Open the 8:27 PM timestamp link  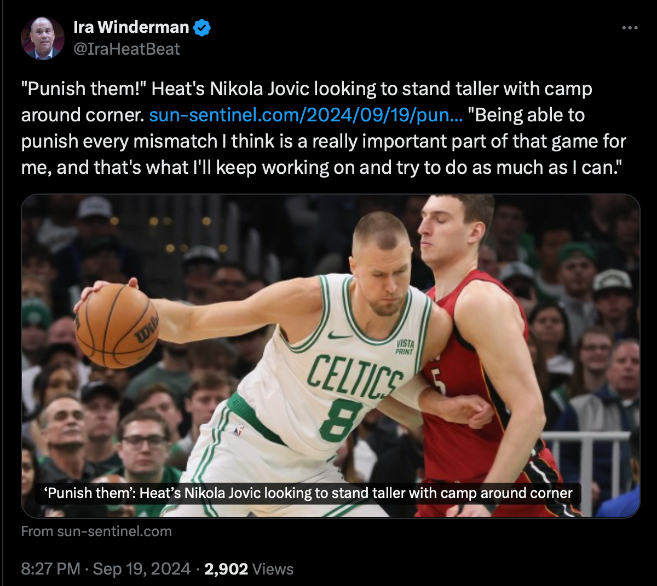(x=50, y=569)
